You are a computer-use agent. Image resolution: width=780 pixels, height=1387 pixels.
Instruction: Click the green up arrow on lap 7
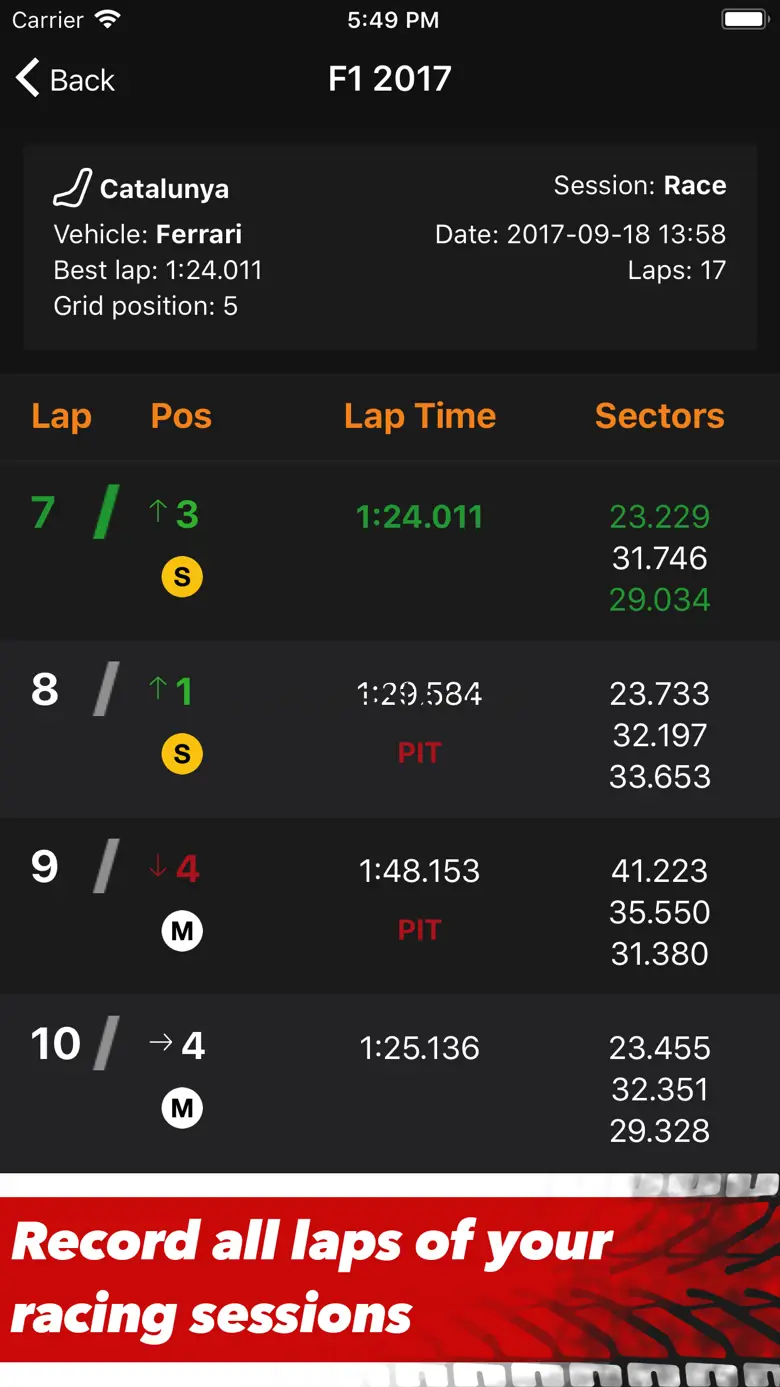(x=157, y=513)
